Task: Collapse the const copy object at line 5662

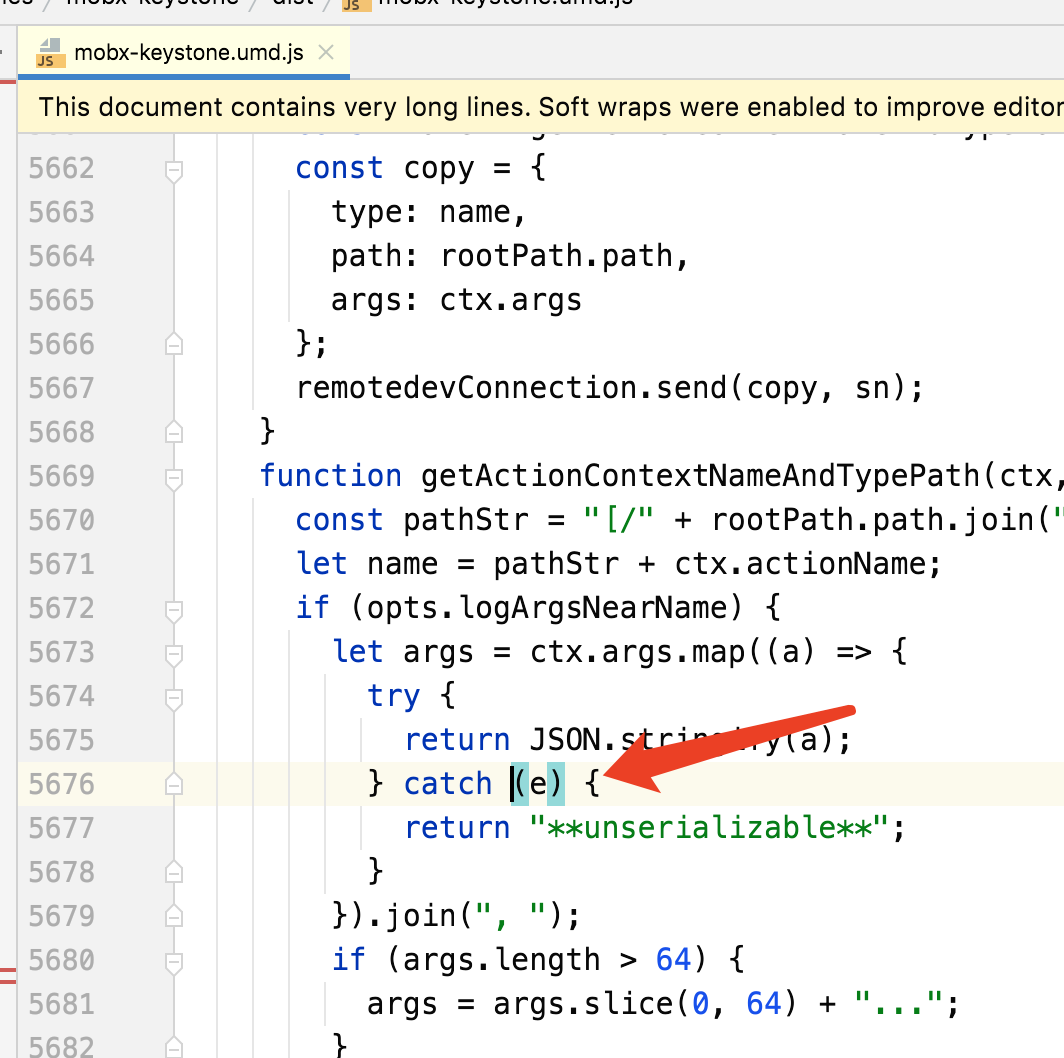Action: 173,168
